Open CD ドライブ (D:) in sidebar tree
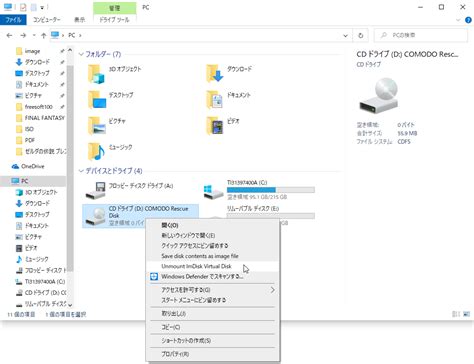The image size is (474, 364). [x=45, y=293]
